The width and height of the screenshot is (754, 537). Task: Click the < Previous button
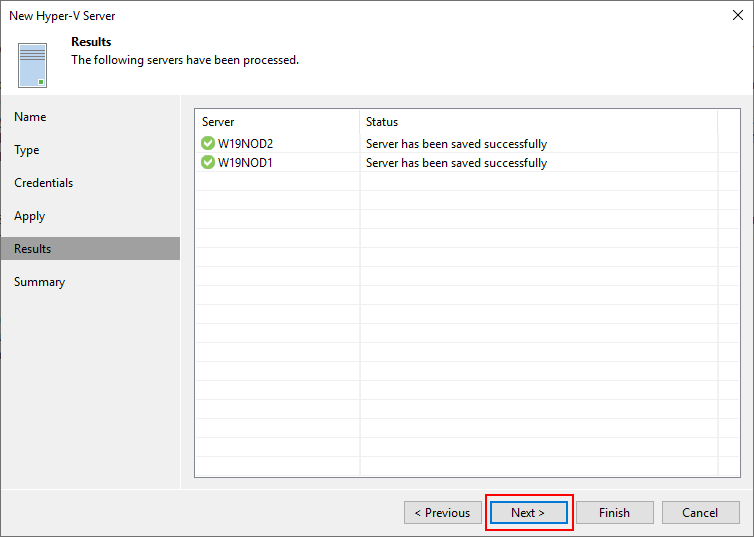[442, 512]
